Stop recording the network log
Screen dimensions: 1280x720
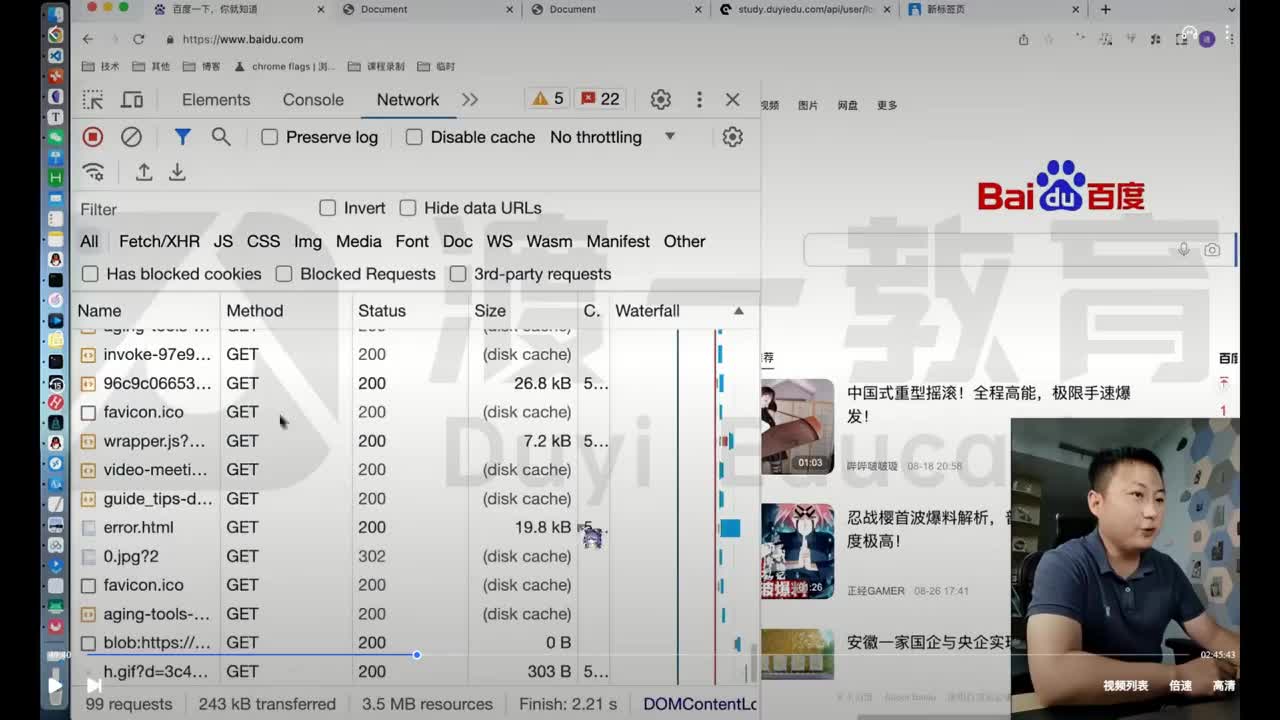pyautogui.click(x=93, y=137)
